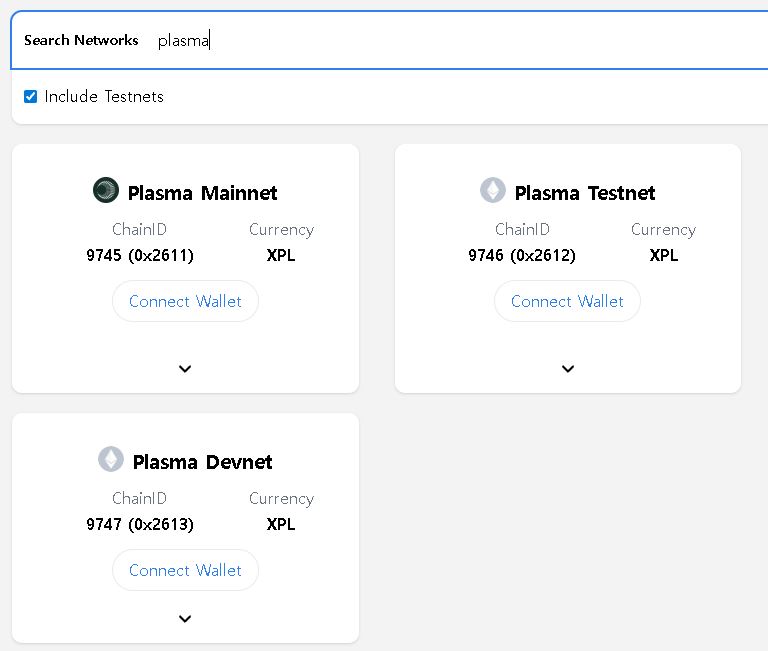This screenshot has width=768, height=651.
Task: Click the 'Search Networks' field label
Action: click(x=81, y=41)
